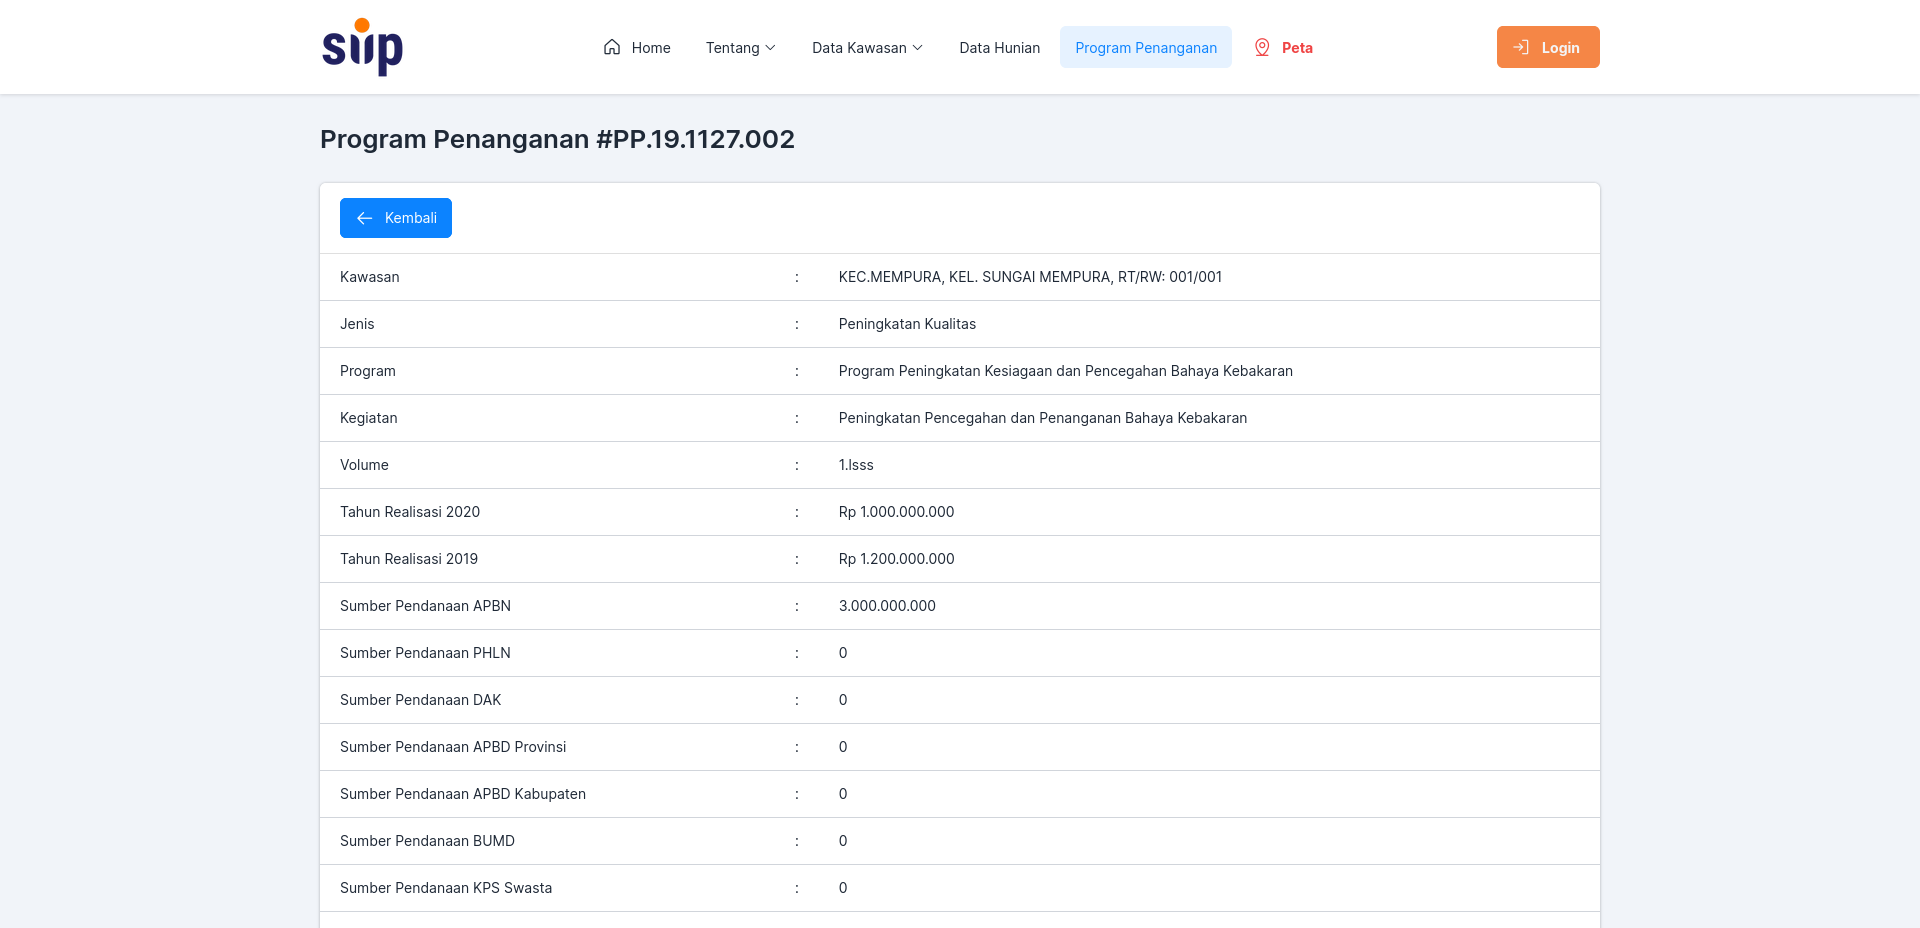Click the Sumber Pendanaan APBD Provinsi label
Viewport: 1920px width, 928px height.
tap(453, 747)
